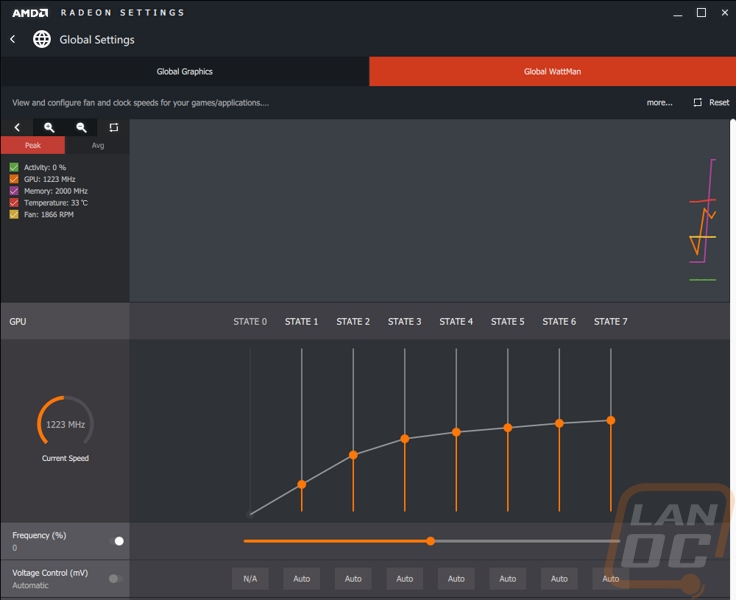736x600 pixels.
Task: Select the Avg histogram tab
Action: pyautogui.click(x=97, y=145)
